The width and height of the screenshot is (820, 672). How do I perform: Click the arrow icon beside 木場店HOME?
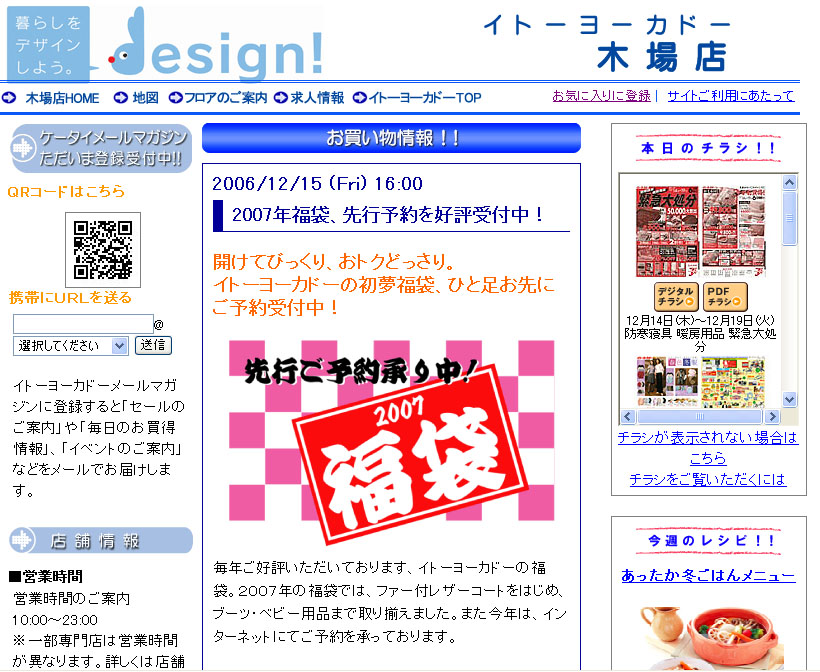pos(9,98)
